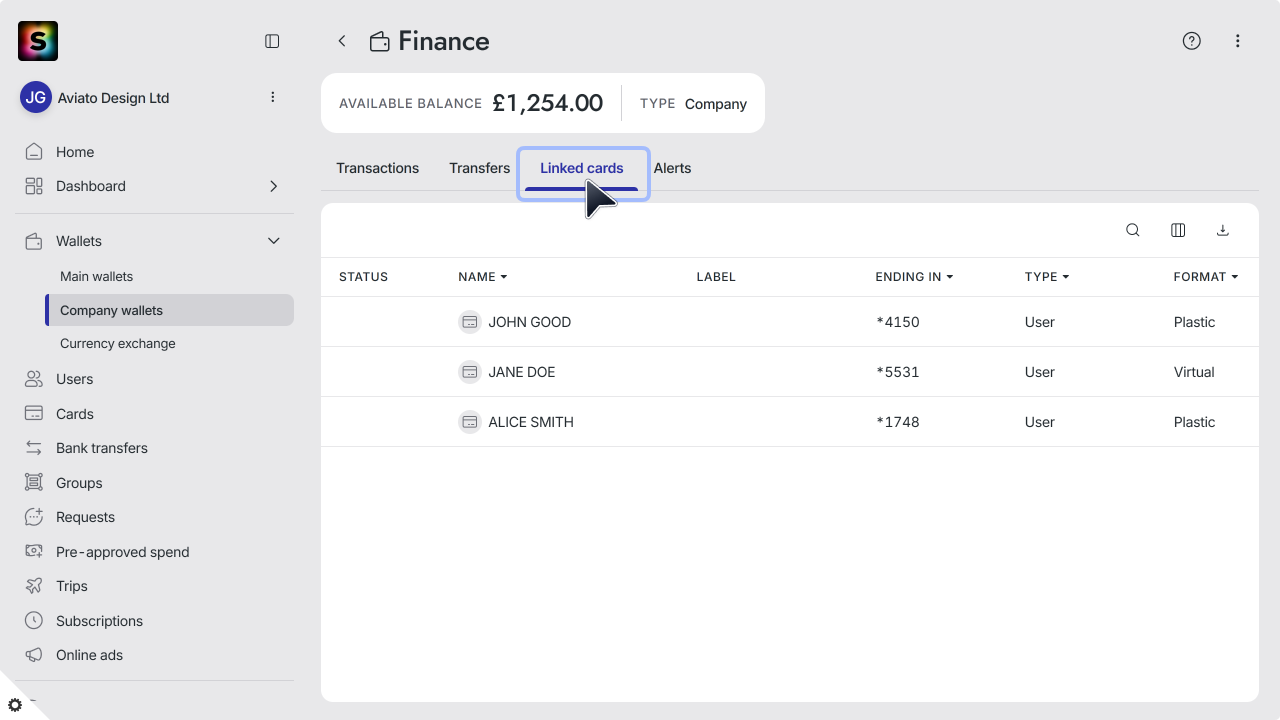Open settings gear in the bottom corner

(x=15, y=705)
